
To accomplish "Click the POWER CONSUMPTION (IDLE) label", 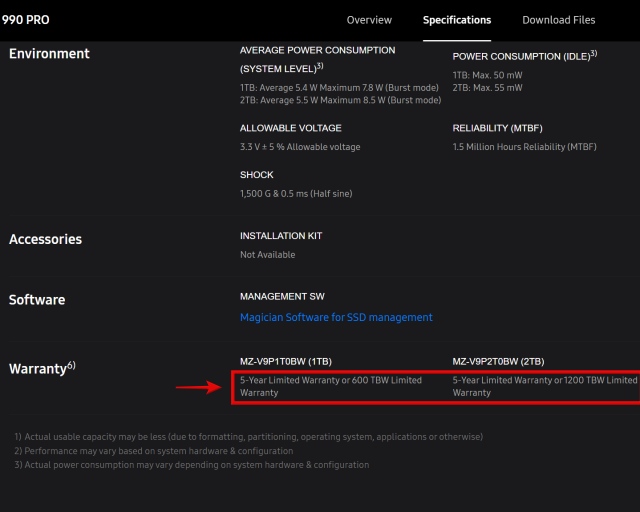I will pos(524,56).
